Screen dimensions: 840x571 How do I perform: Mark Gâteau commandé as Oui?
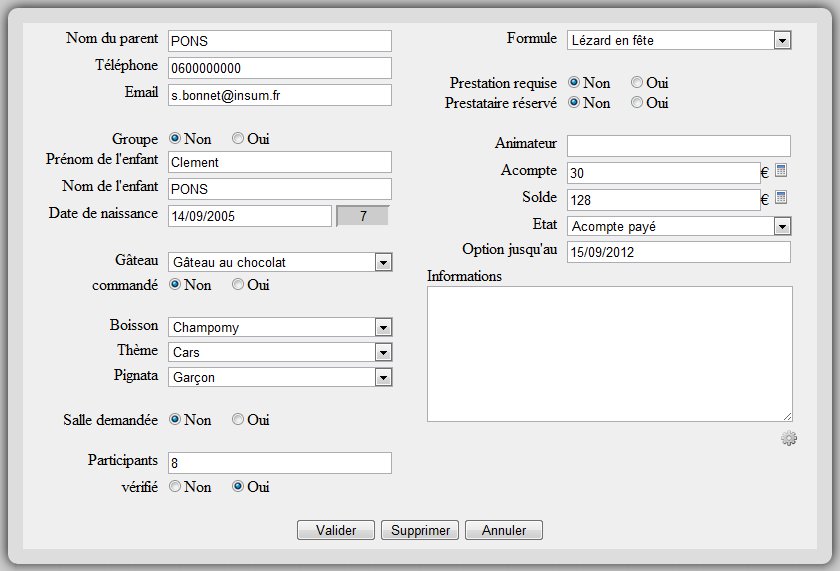238,285
